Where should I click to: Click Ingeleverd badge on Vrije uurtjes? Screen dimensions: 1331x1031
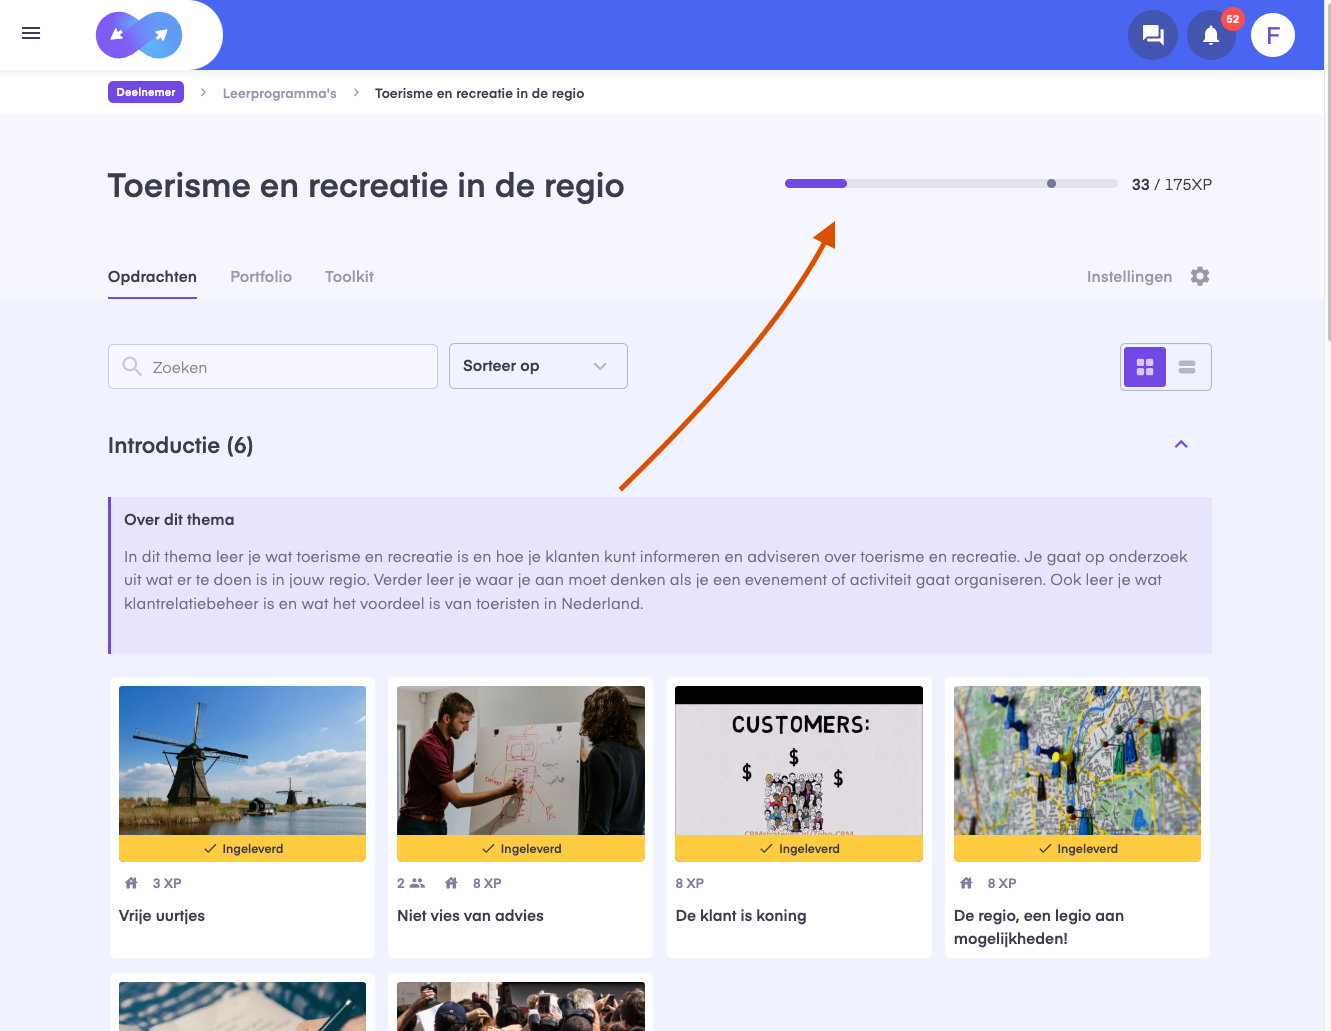242,848
